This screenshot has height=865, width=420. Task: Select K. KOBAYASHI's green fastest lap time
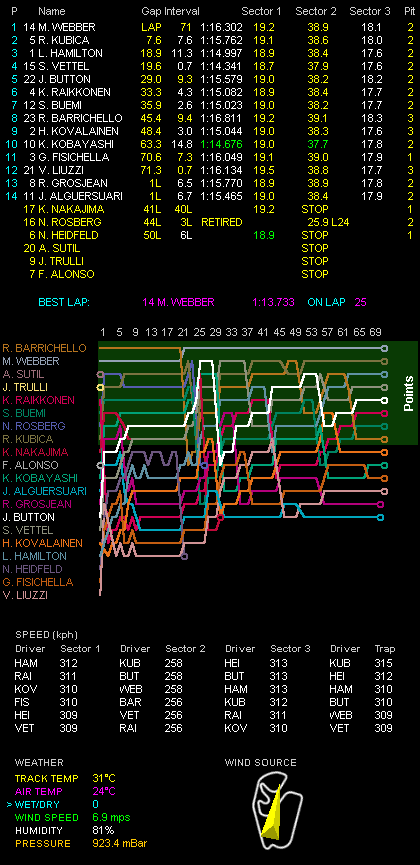(221, 144)
